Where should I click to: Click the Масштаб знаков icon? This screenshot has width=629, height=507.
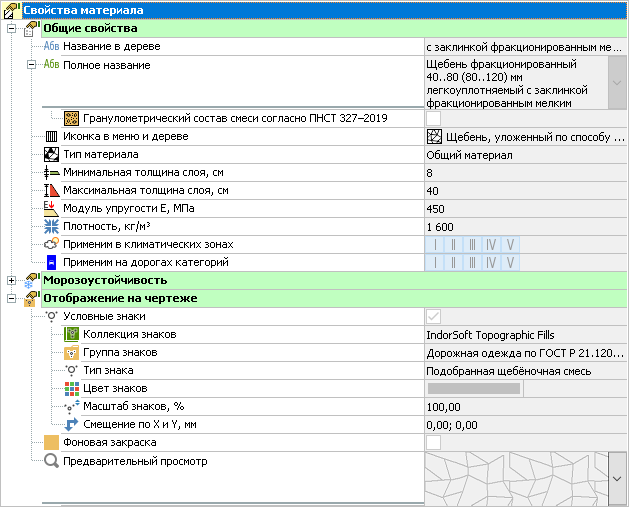click(71, 406)
